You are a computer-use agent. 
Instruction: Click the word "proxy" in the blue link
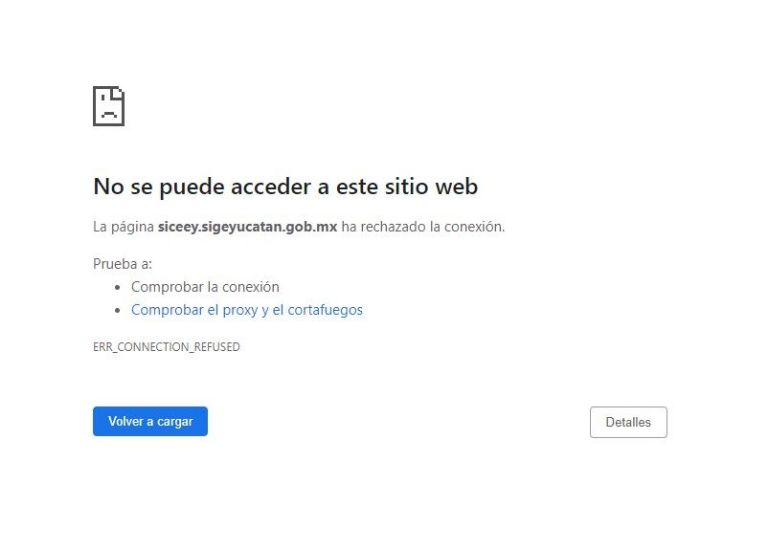pos(239,310)
